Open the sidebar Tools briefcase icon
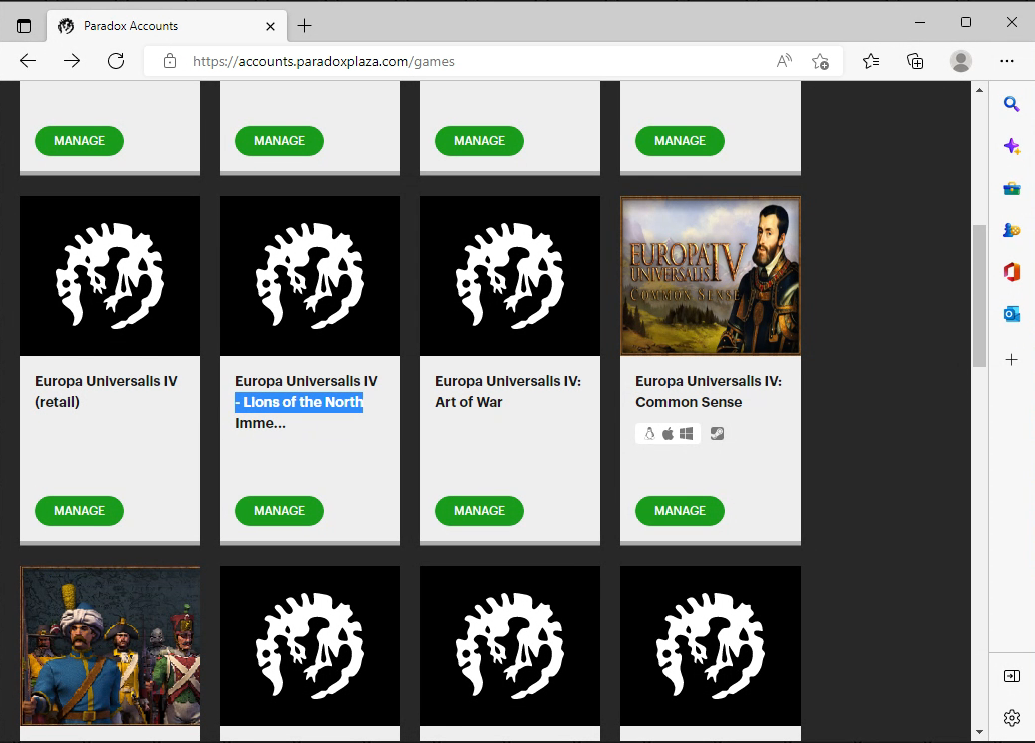Viewport: 1035px width, 743px height. [1011, 189]
